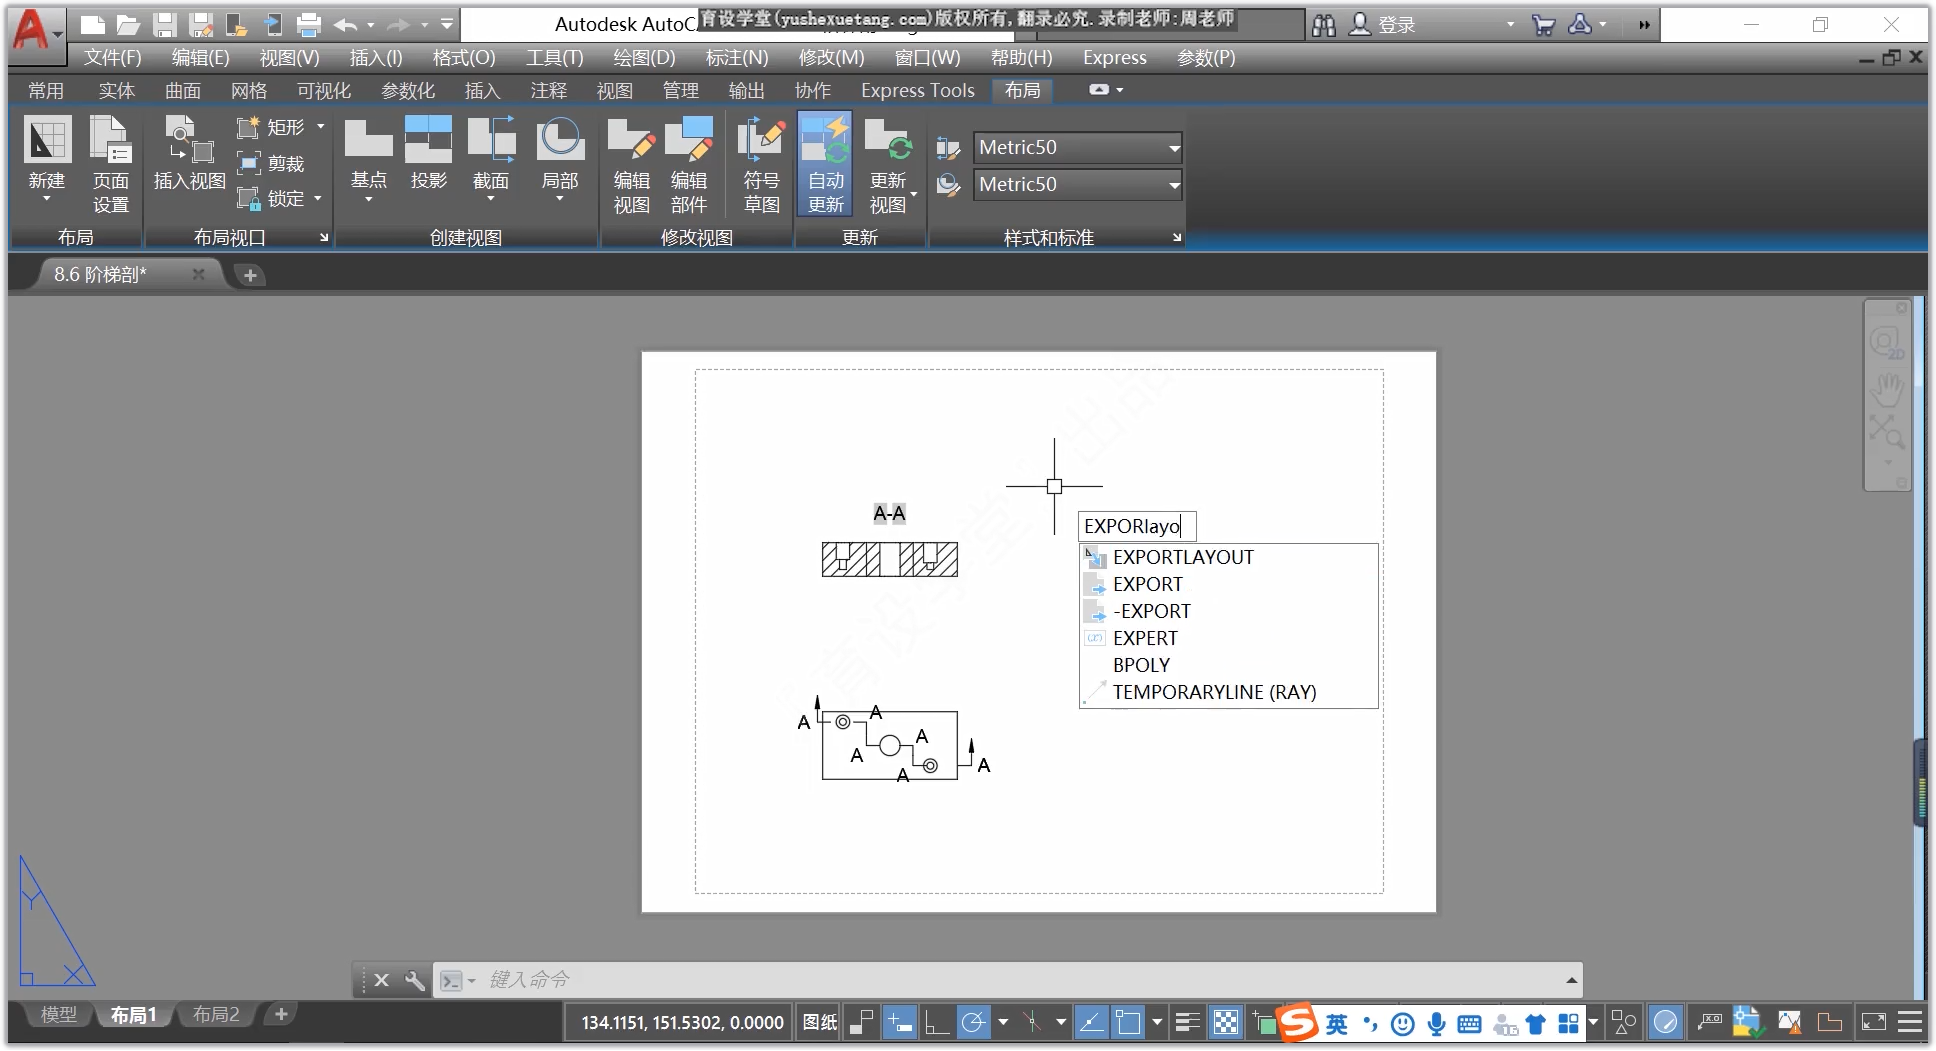Click the Undo arrow in quick access toolbar
Image resolution: width=1936 pixels, height=1051 pixels.
tap(346, 25)
